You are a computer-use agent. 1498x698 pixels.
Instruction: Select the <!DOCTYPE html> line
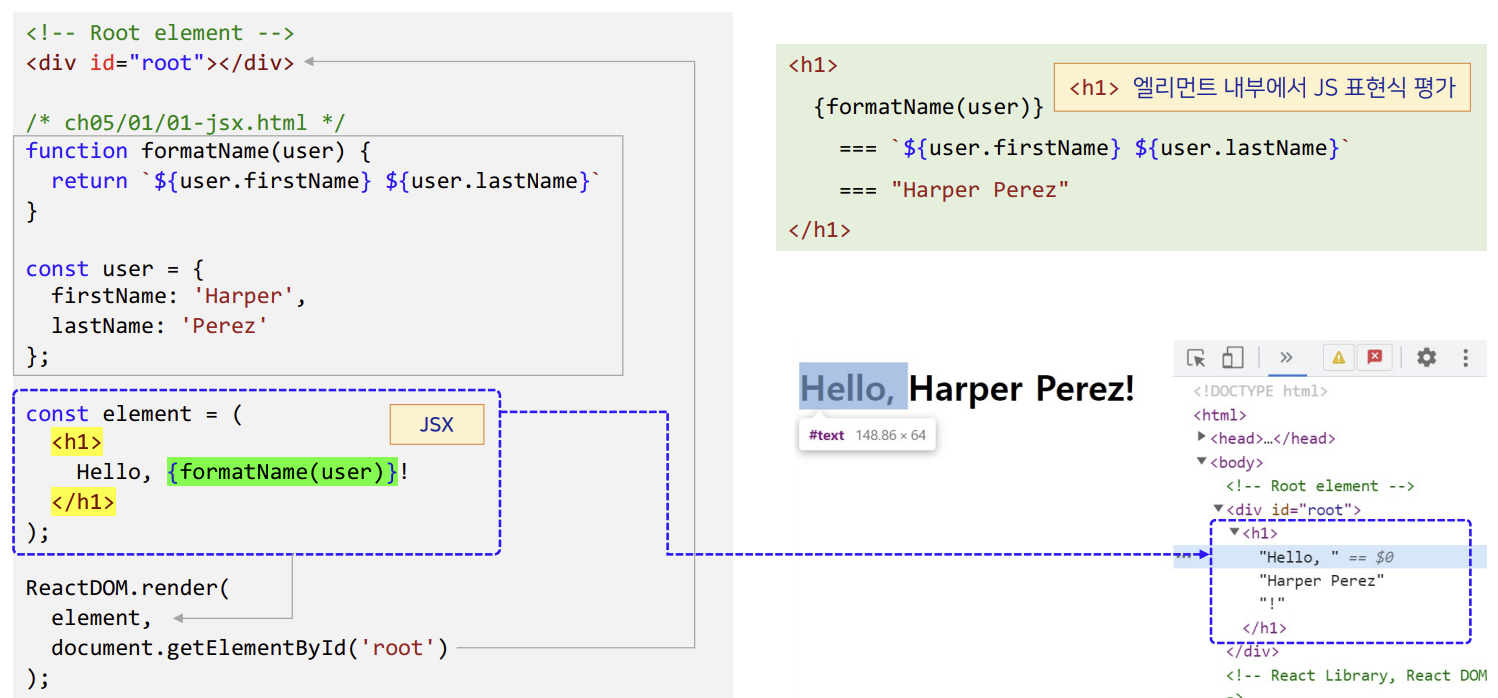(x=1261, y=391)
